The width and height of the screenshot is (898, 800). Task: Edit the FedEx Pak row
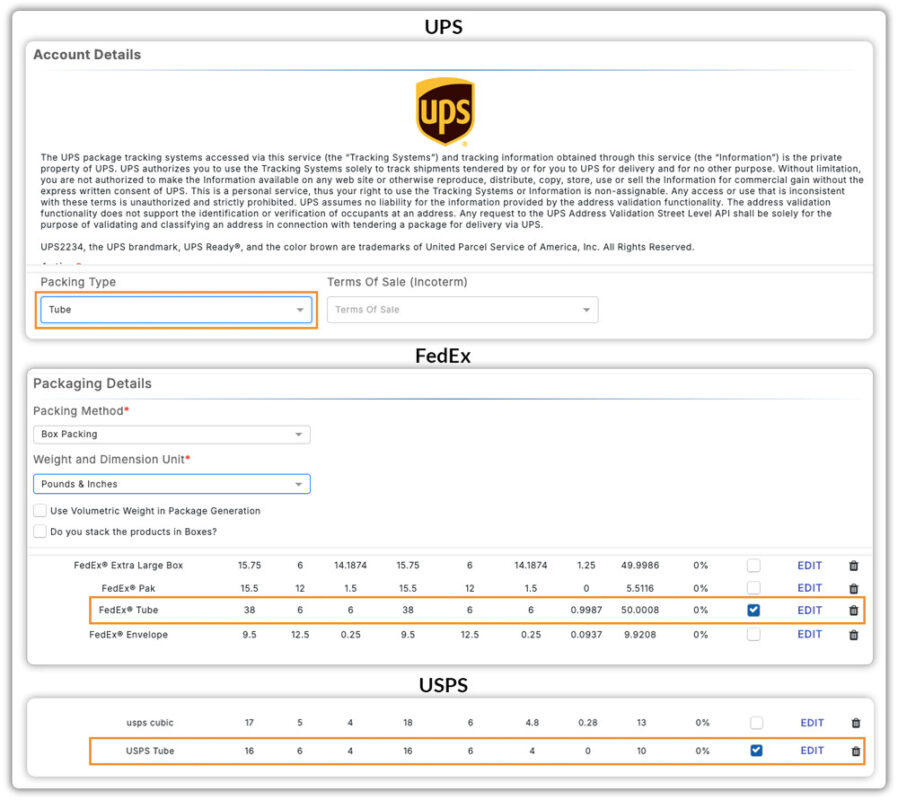coord(809,588)
